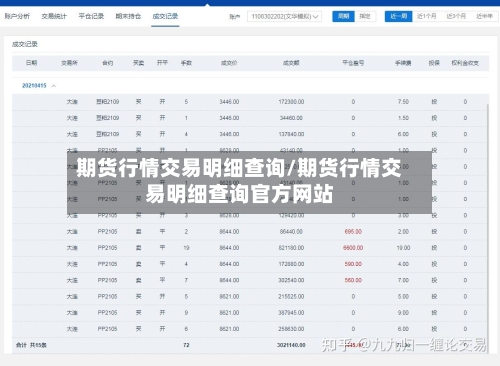
Task: Switch to the 交易统计 tab
Action: coord(54,16)
